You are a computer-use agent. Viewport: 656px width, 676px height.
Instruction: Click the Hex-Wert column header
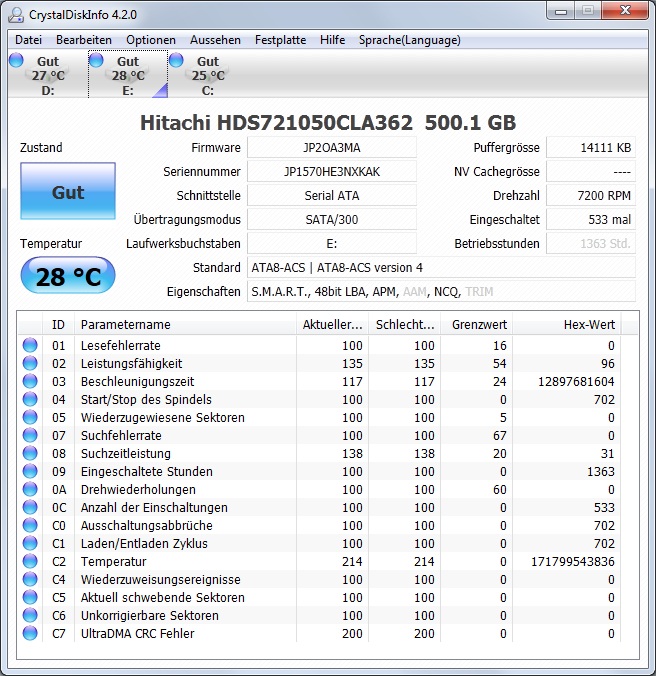coord(567,325)
